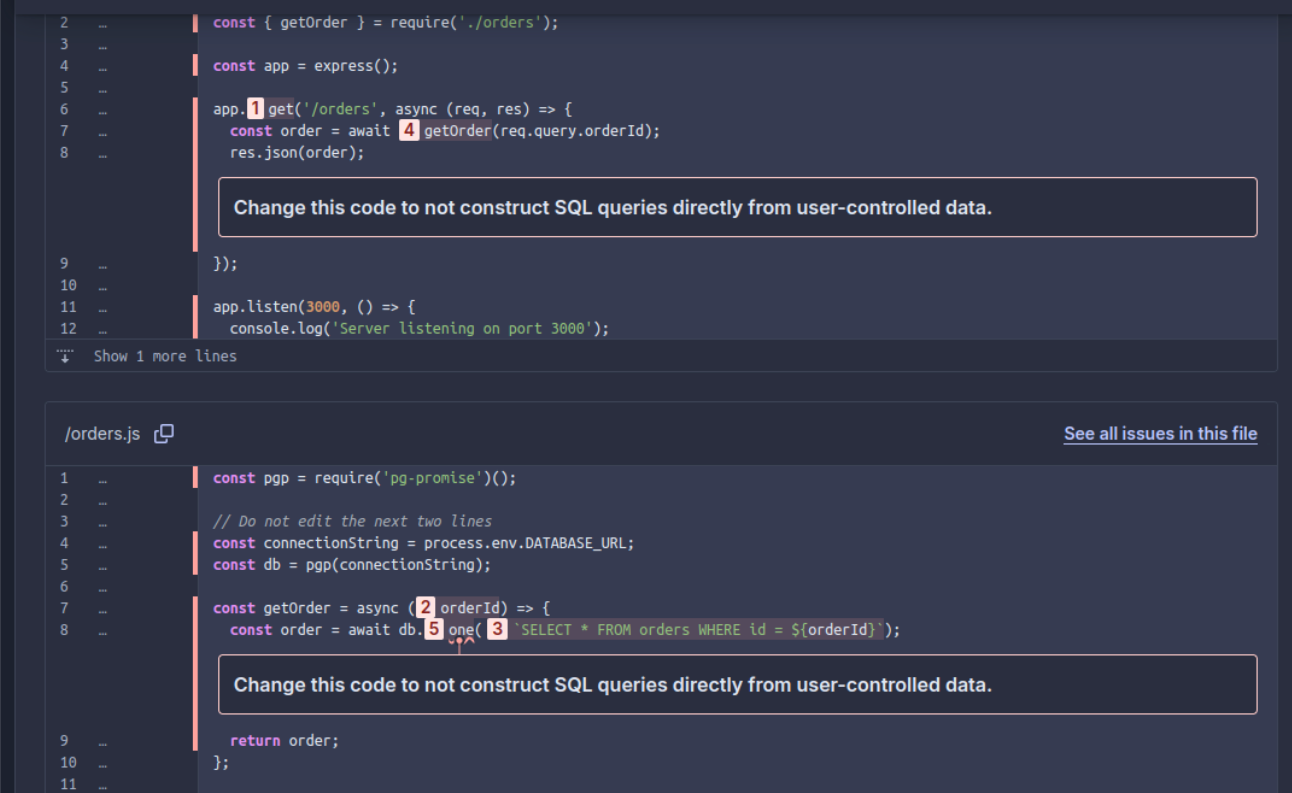
Task: Expand "Show 1 more lines"
Action: tap(165, 356)
